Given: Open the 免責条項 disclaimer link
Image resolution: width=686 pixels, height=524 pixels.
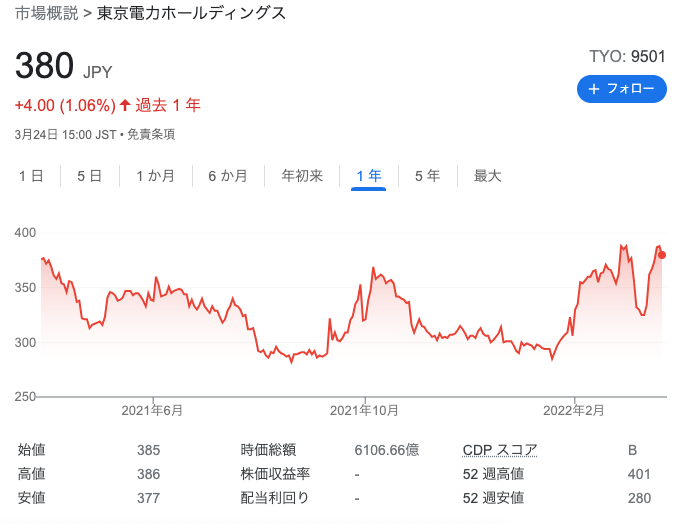Looking at the screenshot, I should pos(151,134).
